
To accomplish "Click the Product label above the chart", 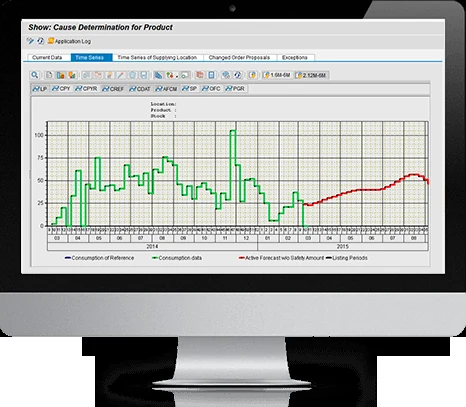I will 161,110.
